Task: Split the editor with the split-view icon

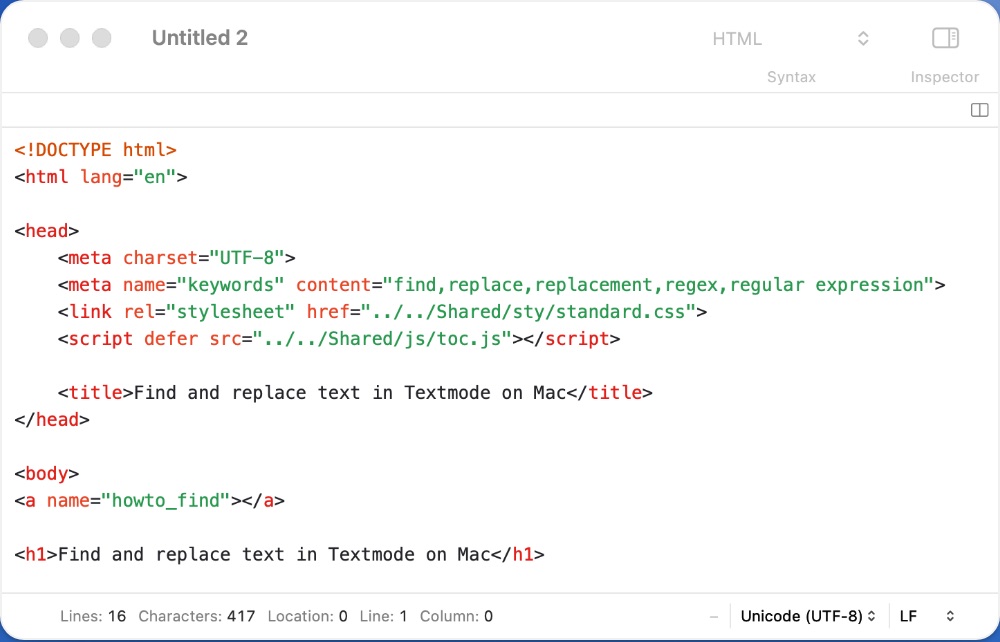Action: (980, 110)
